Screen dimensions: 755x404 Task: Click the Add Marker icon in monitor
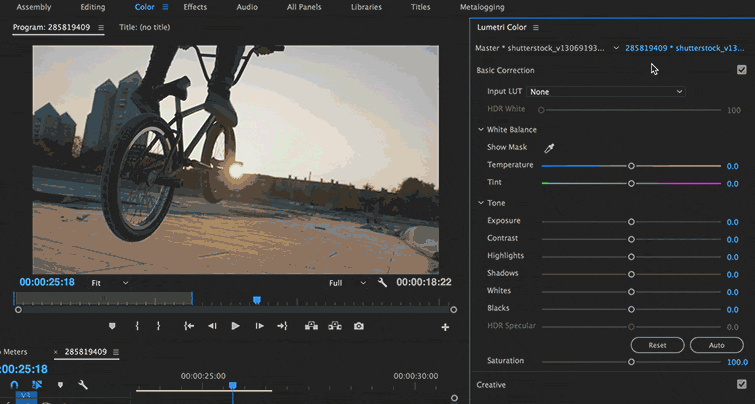pyautogui.click(x=112, y=326)
